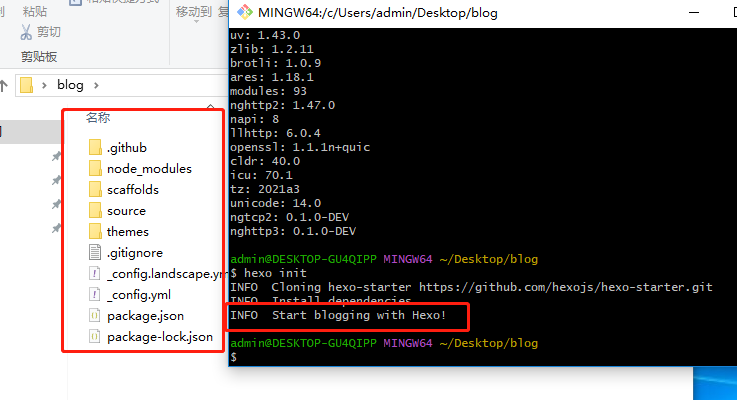
Task: Click the first pinned quick access pin
Action: tap(56, 156)
